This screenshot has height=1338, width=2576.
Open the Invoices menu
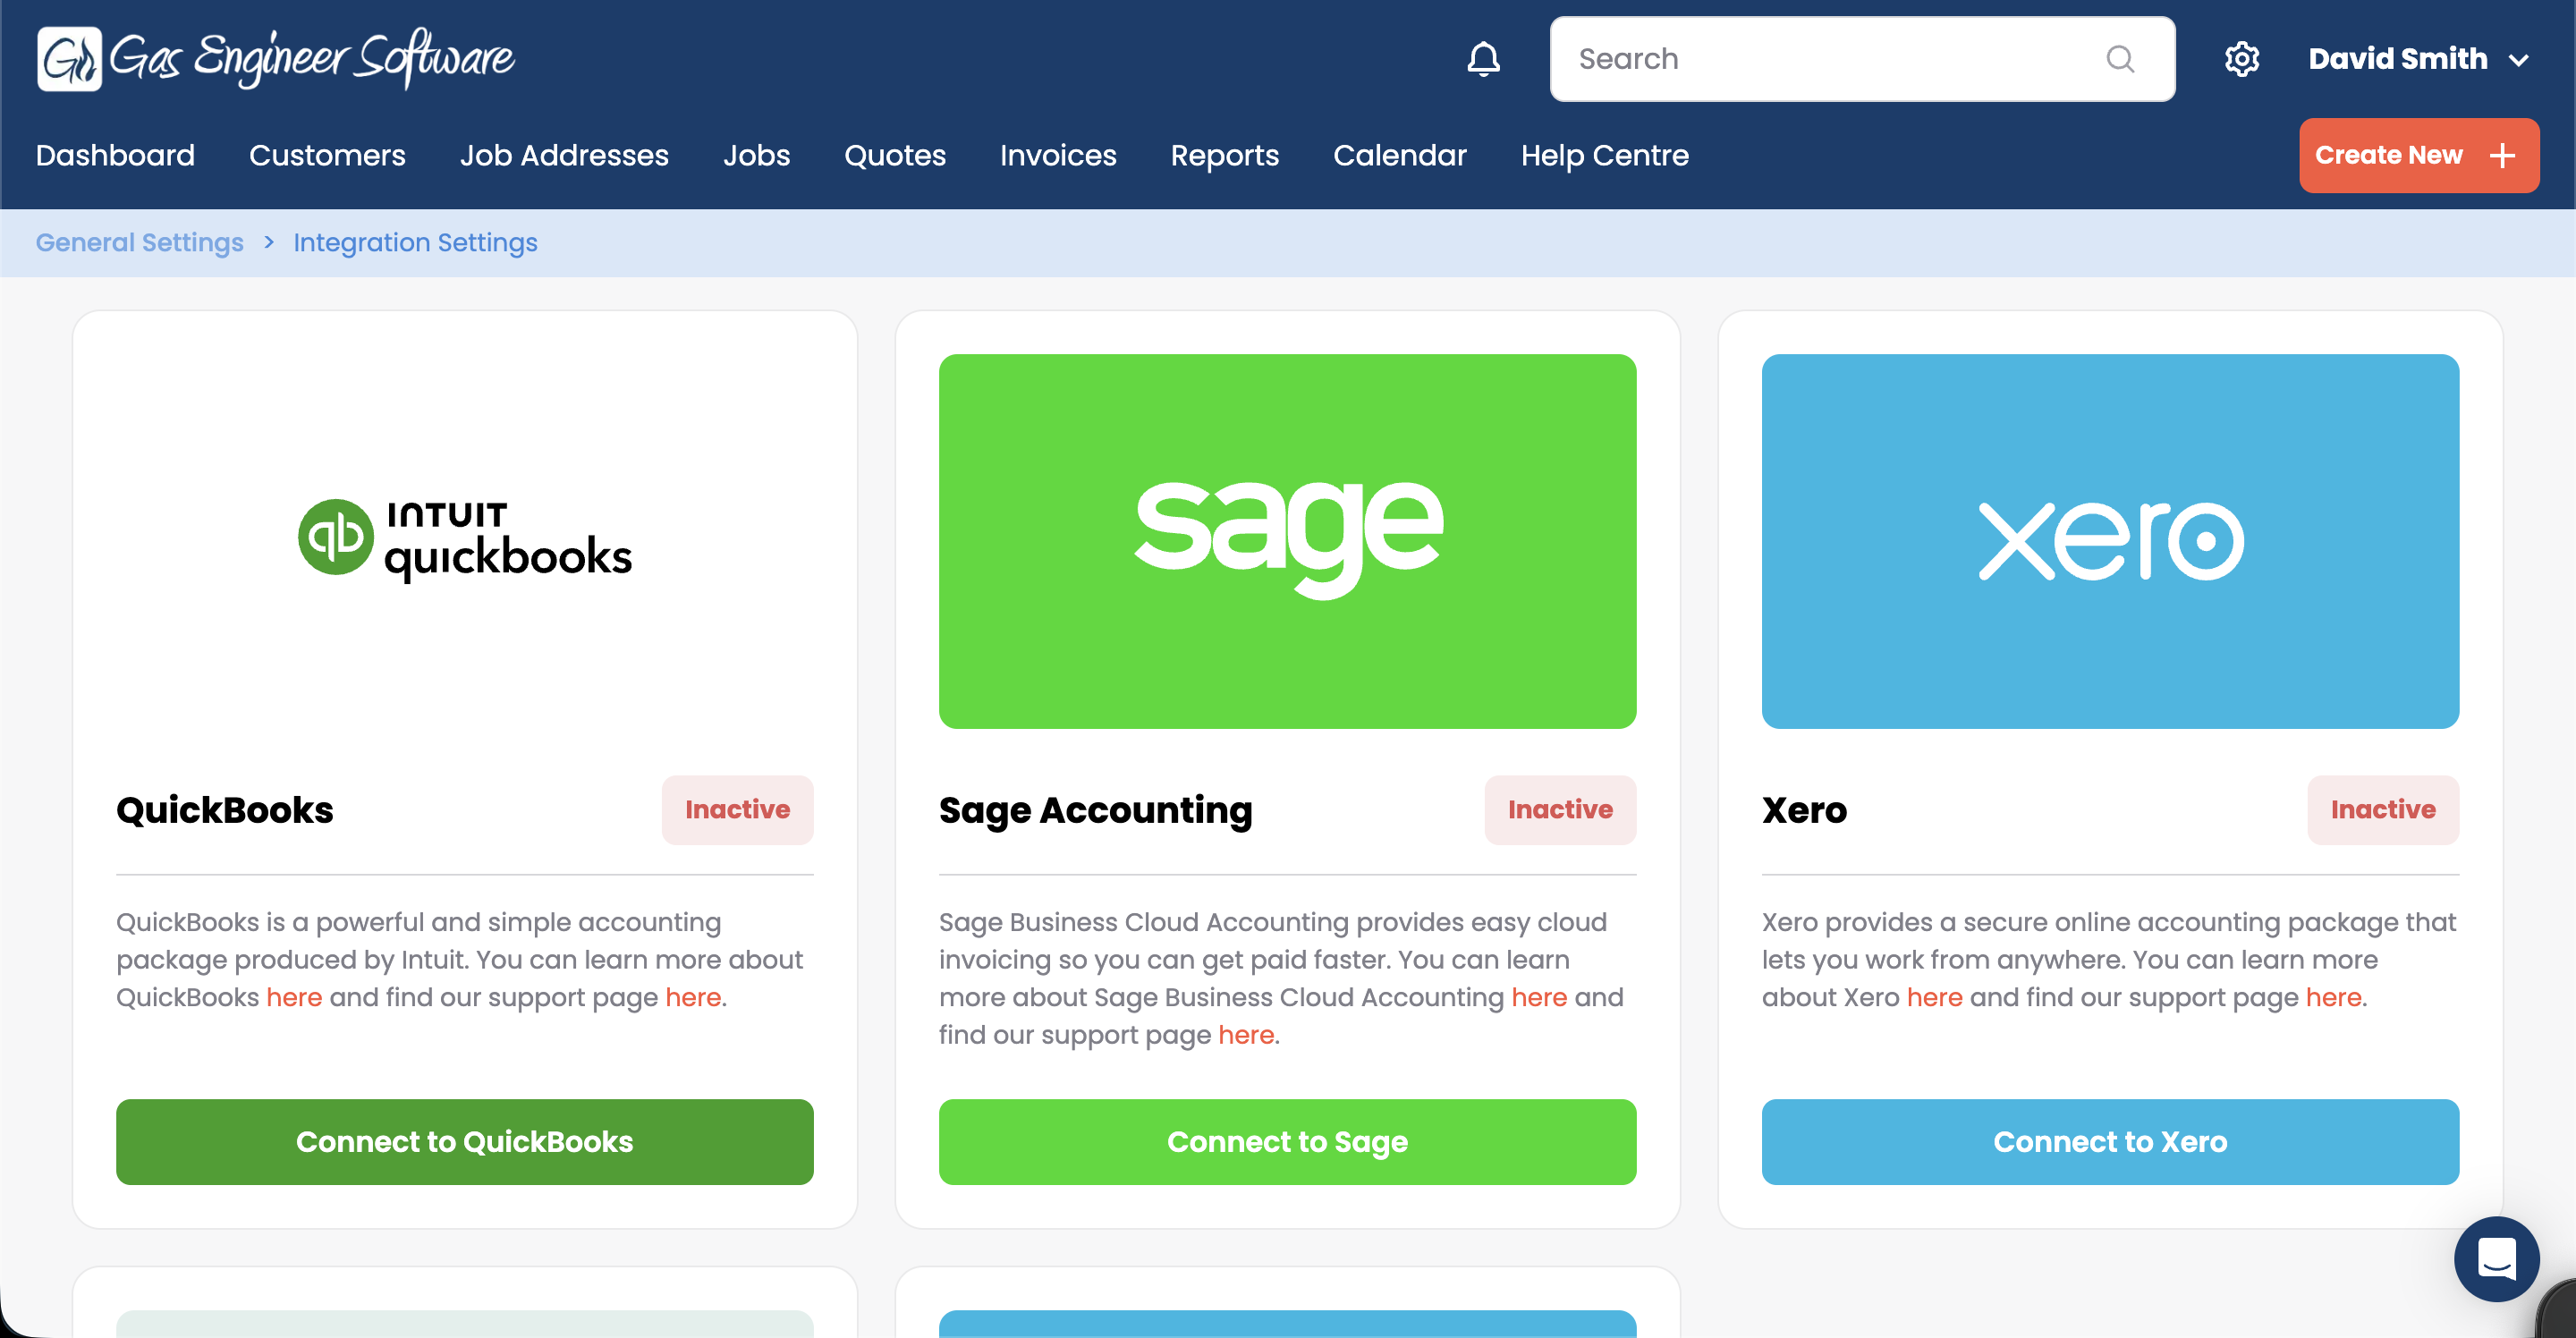(x=1057, y=155)
